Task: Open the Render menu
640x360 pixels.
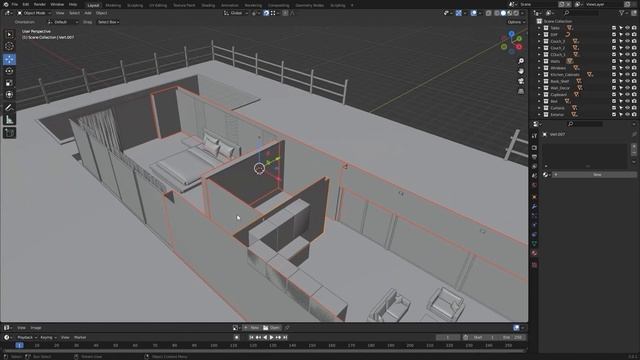Action: tap(40, 4)
